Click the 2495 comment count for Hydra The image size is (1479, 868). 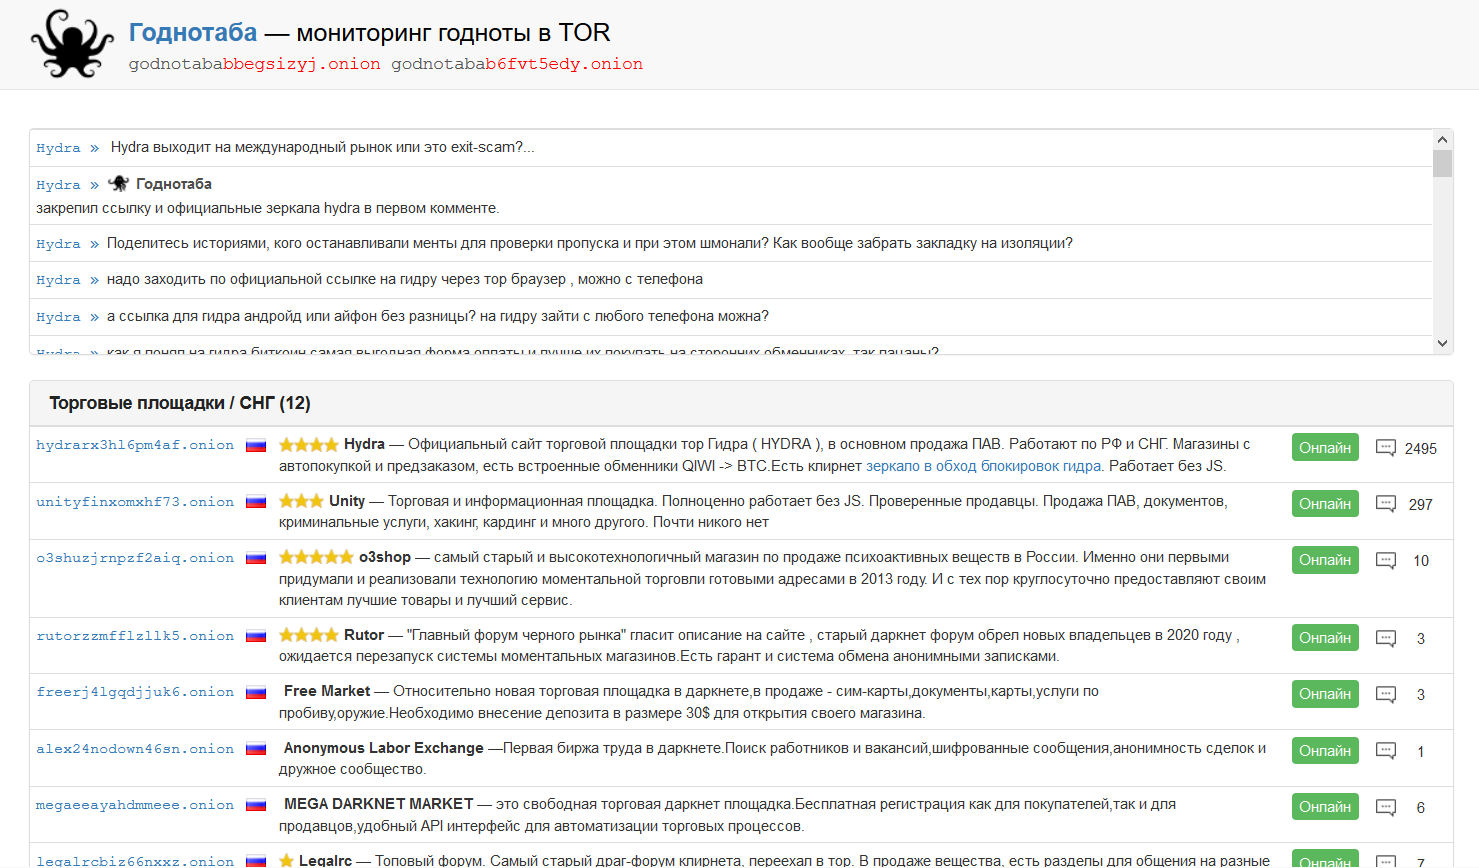[x=1421, y=449]
